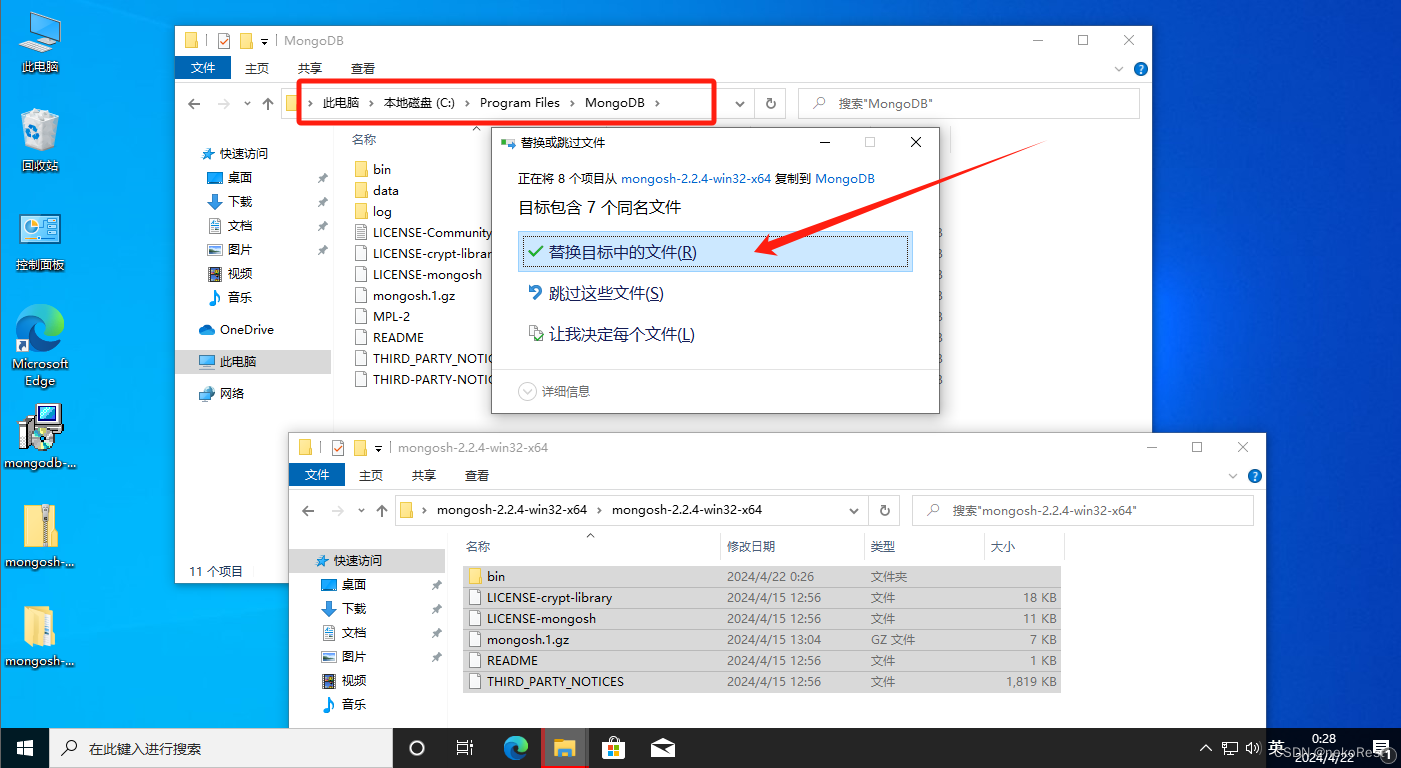Expand 详细信息 in the replace dialog
The width and height of the screenshot is (1401, 768).
[554, 392]
